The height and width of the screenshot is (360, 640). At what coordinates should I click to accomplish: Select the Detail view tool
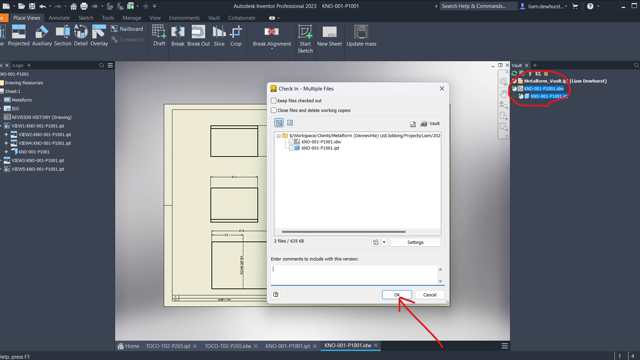[x=80, y=35]
